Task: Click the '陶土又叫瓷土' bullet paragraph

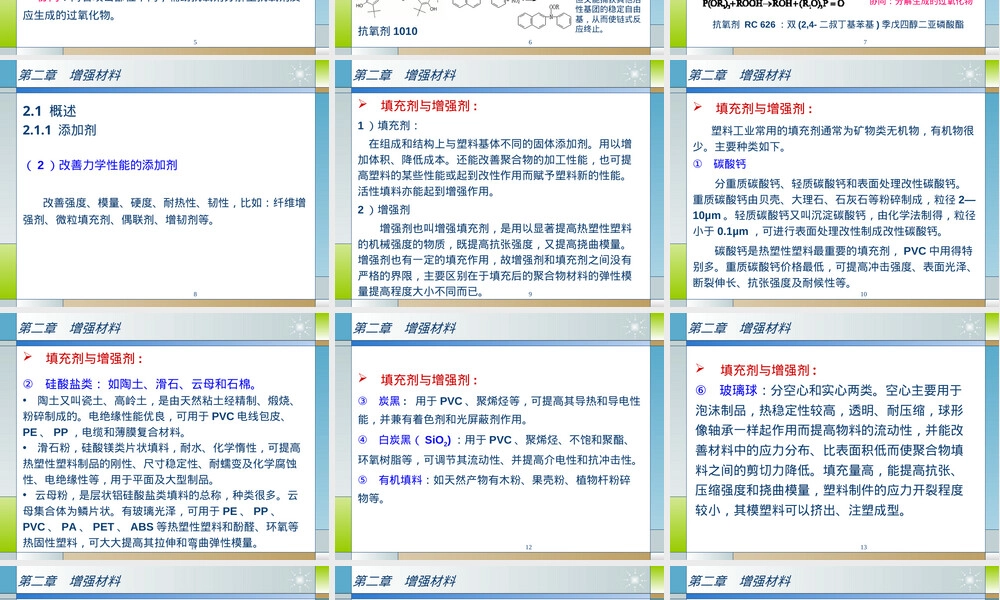Action: [158, 416]
